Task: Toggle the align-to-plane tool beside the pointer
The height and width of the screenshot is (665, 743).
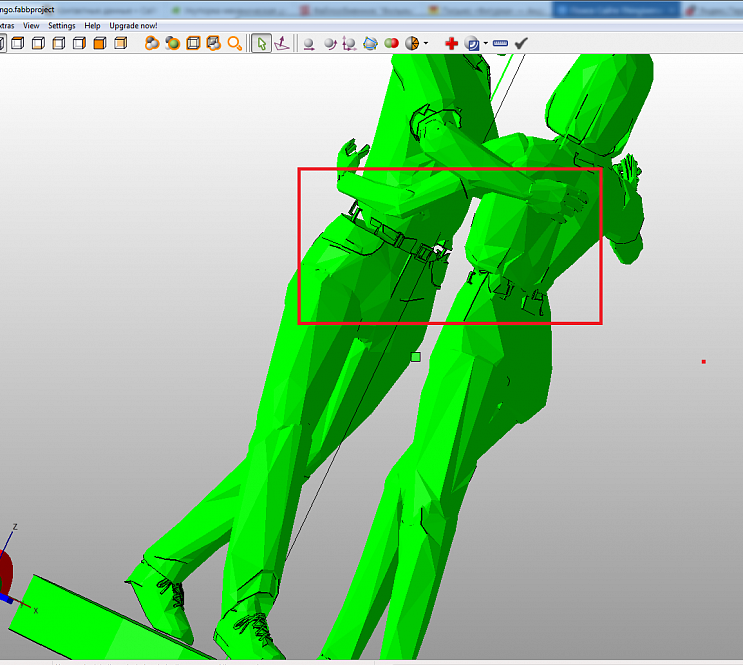Action: click(282, 44)
